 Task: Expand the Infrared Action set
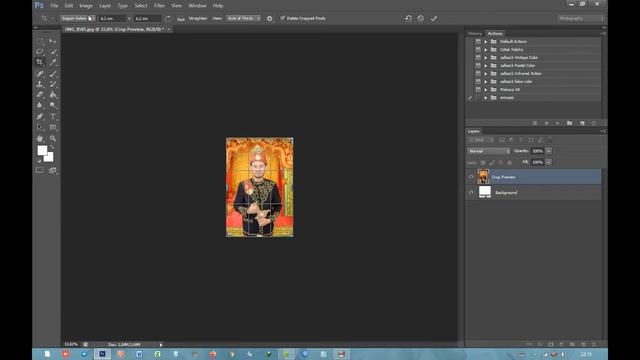(x=486, y=73)
